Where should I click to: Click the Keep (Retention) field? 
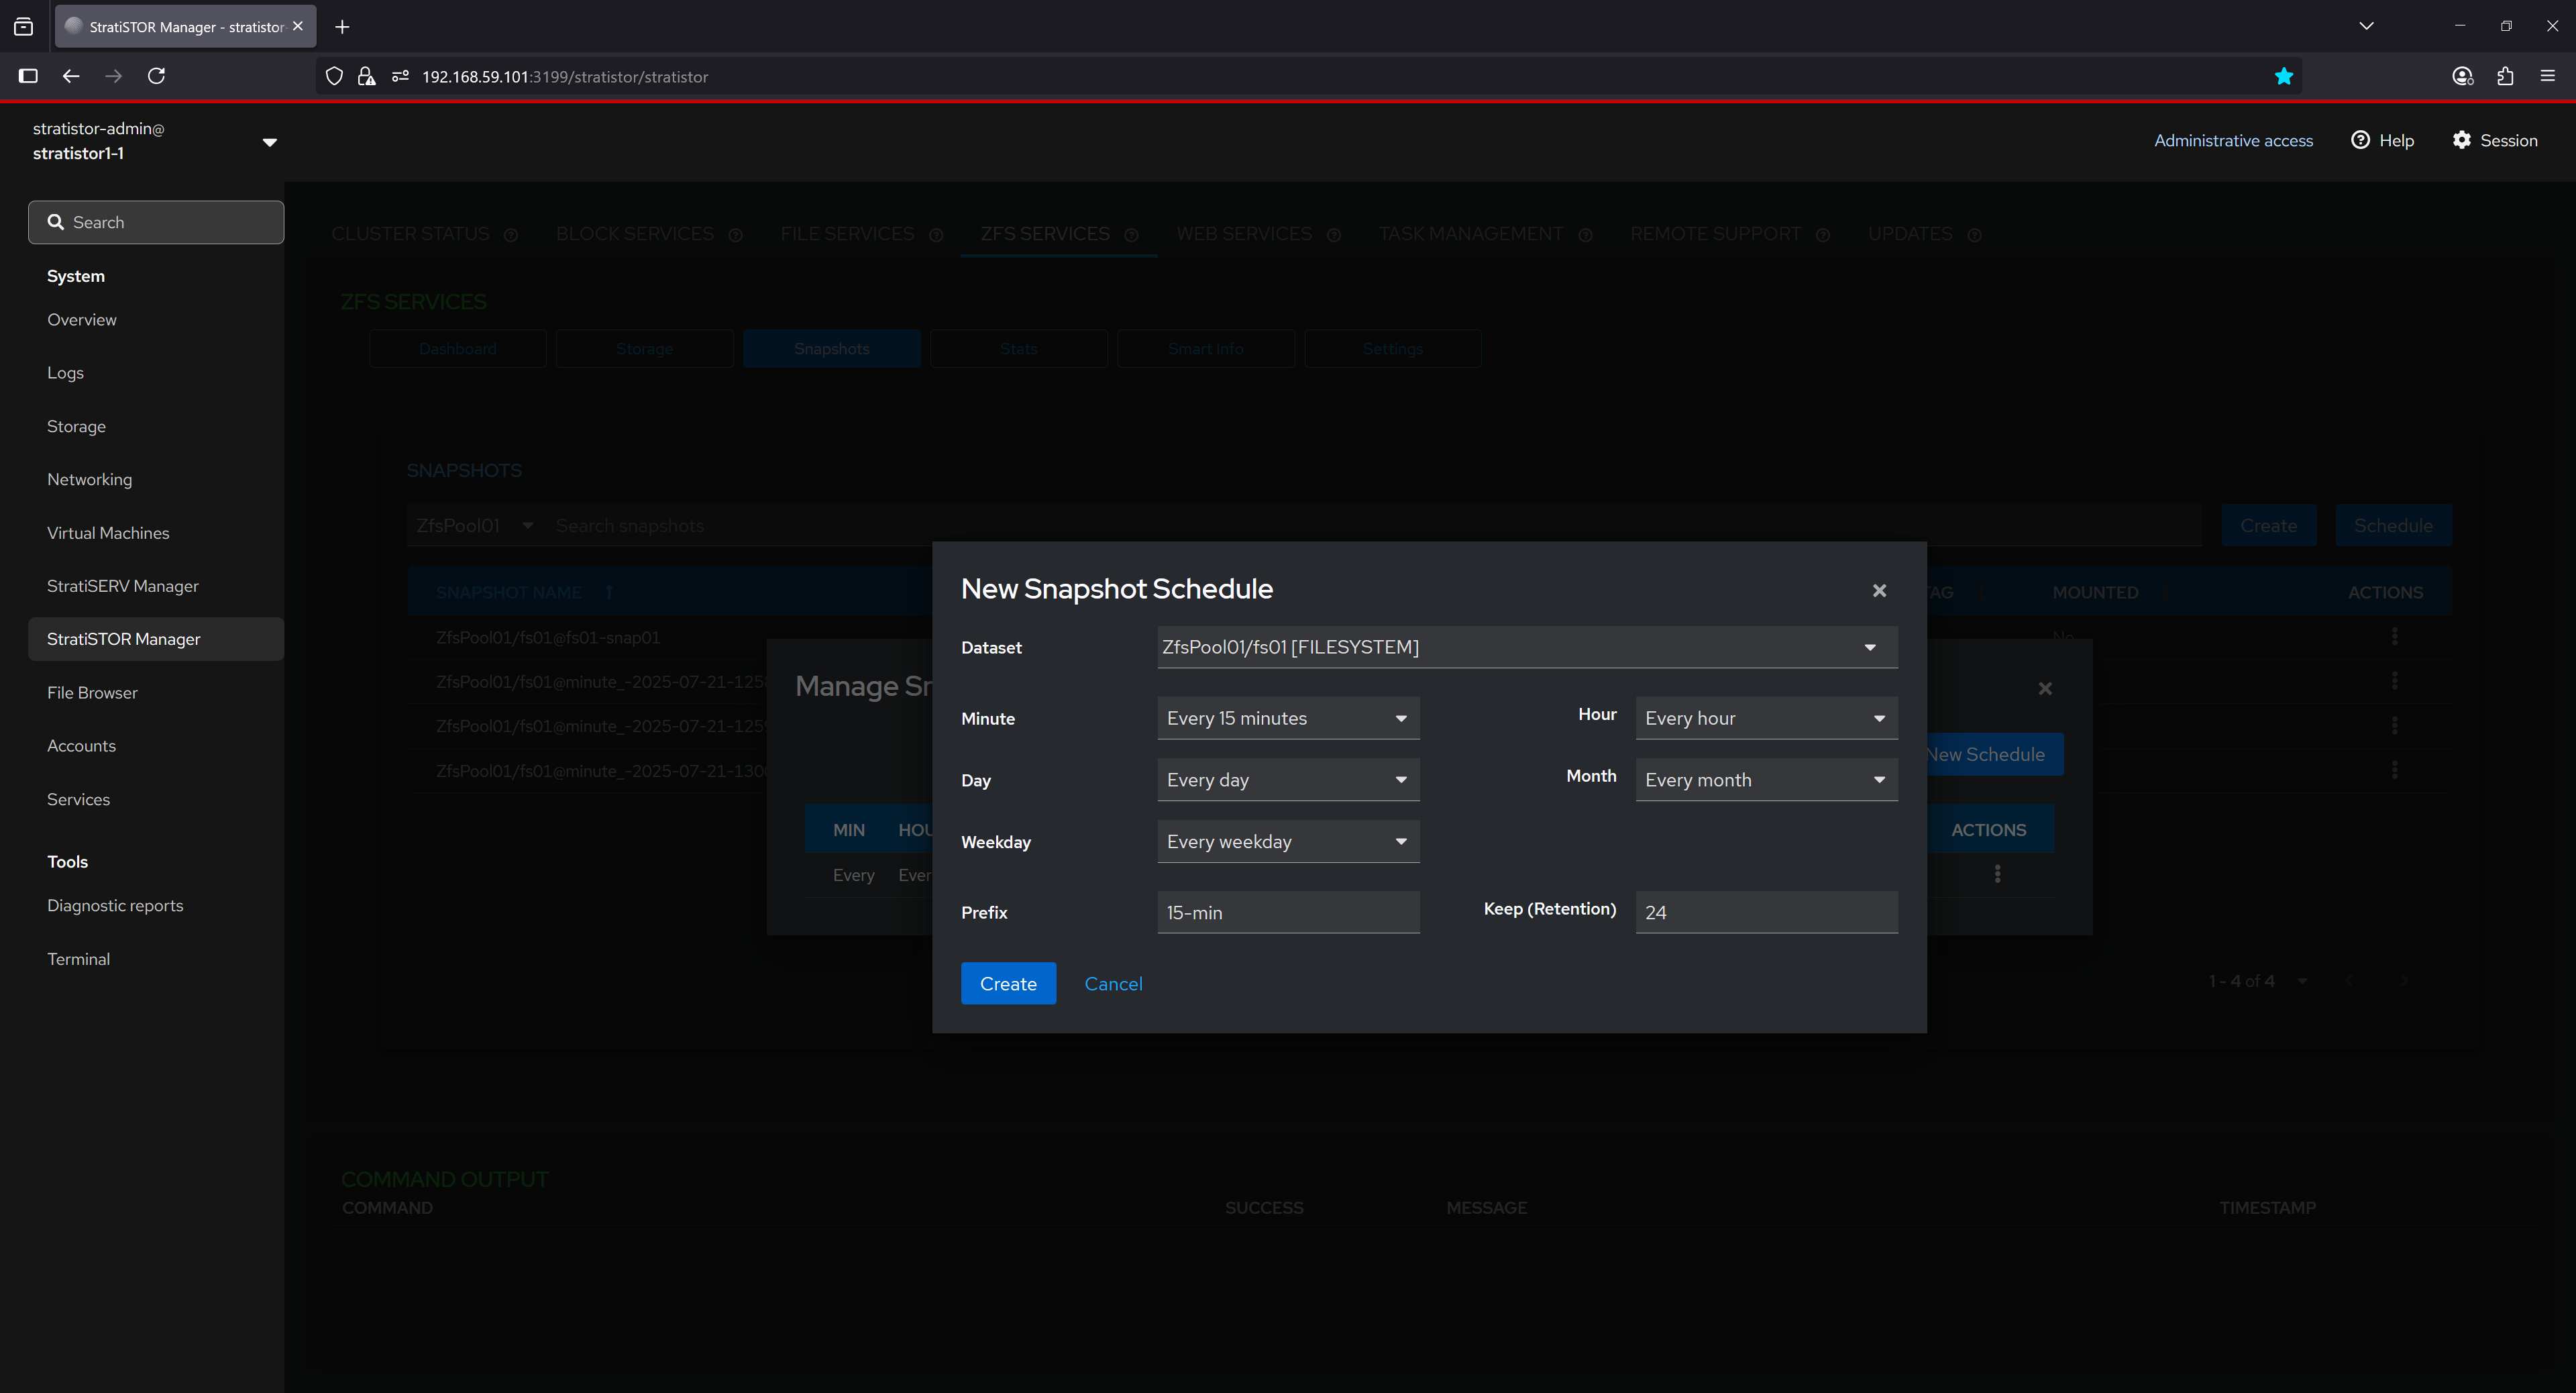point(1765,912)
